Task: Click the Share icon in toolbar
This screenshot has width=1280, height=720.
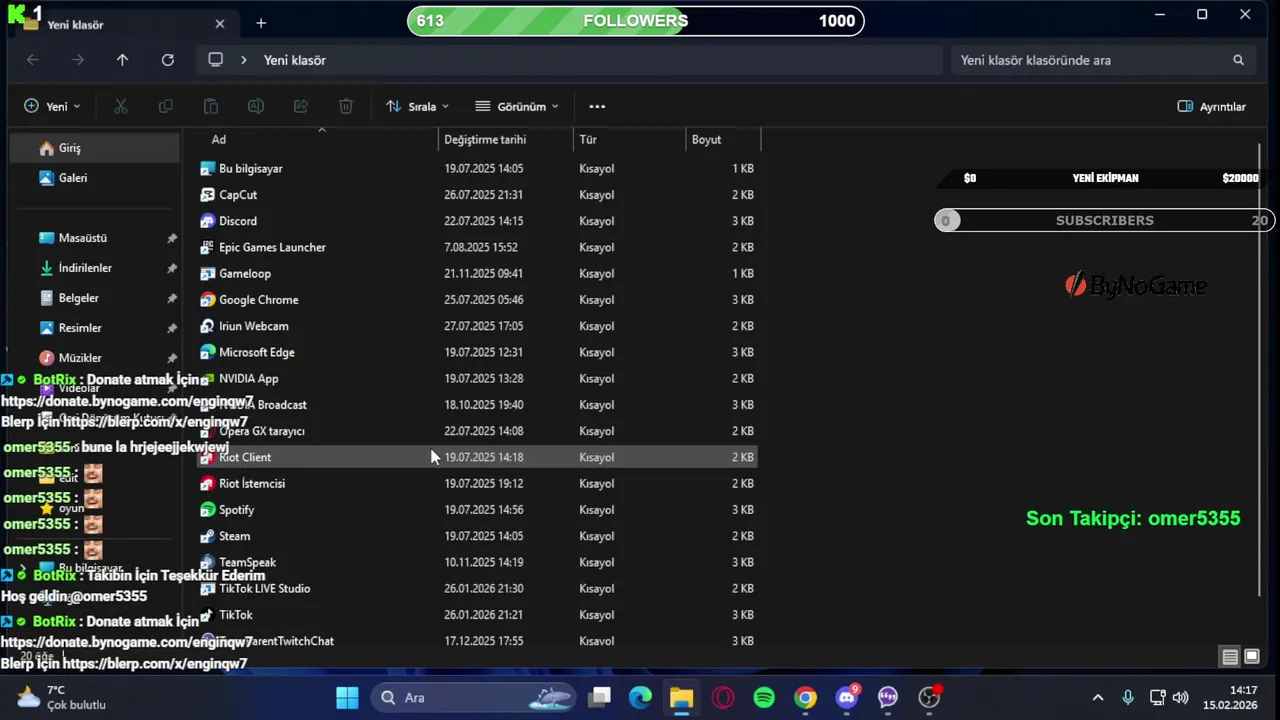Action: [x=300, y=106]
